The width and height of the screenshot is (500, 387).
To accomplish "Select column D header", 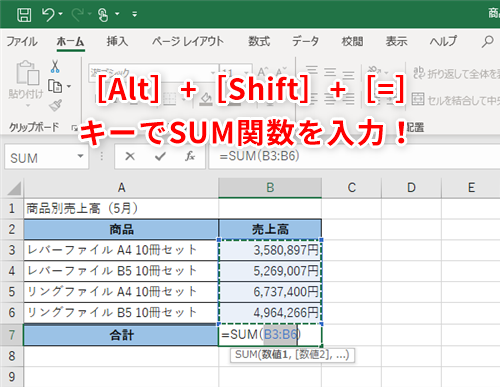I will [411, 188].
